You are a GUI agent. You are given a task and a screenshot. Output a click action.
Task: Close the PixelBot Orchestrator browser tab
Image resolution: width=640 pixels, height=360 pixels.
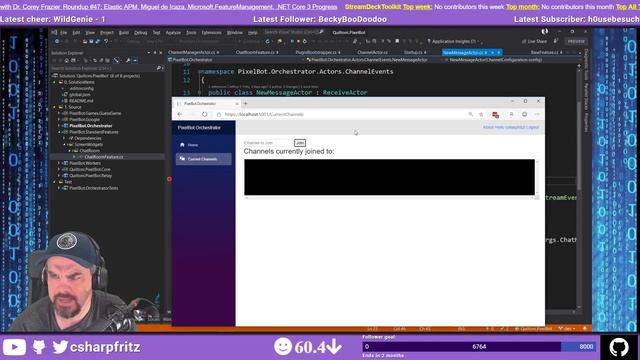[x=237, y=104]
